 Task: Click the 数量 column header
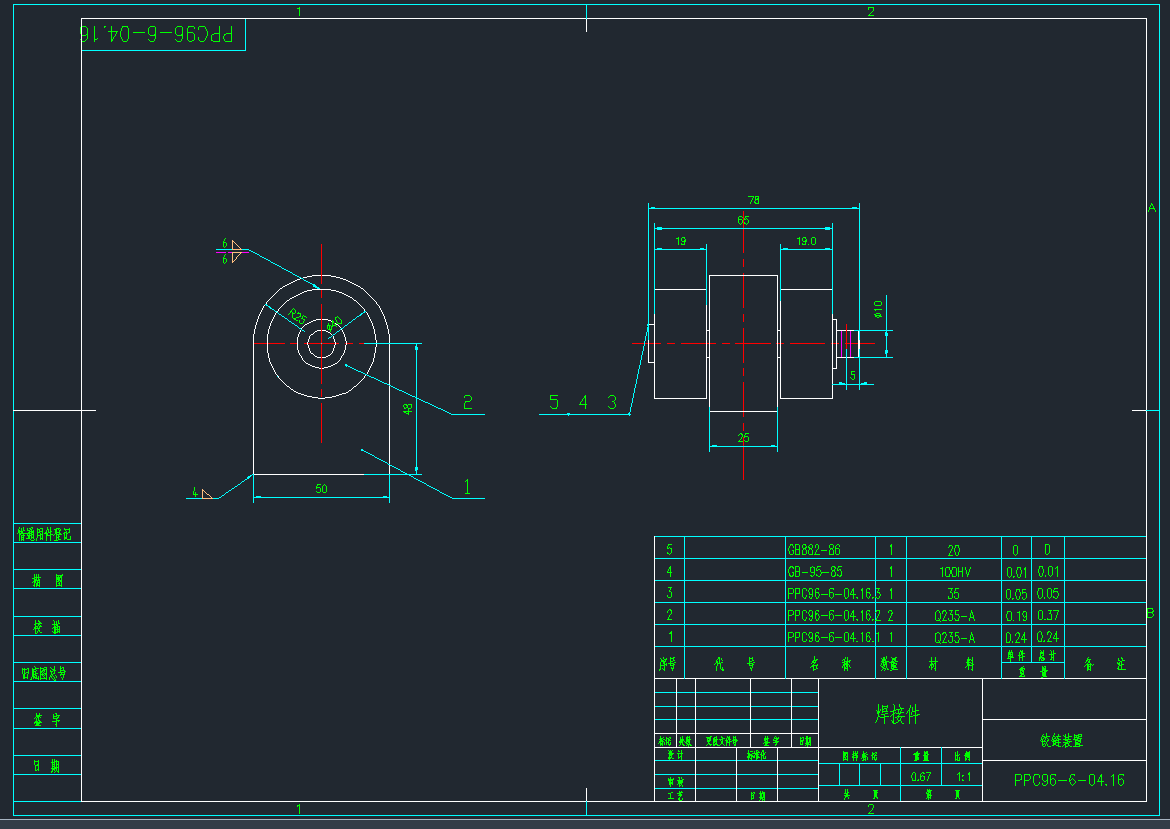pyautogui.click(x=889, y=663)
